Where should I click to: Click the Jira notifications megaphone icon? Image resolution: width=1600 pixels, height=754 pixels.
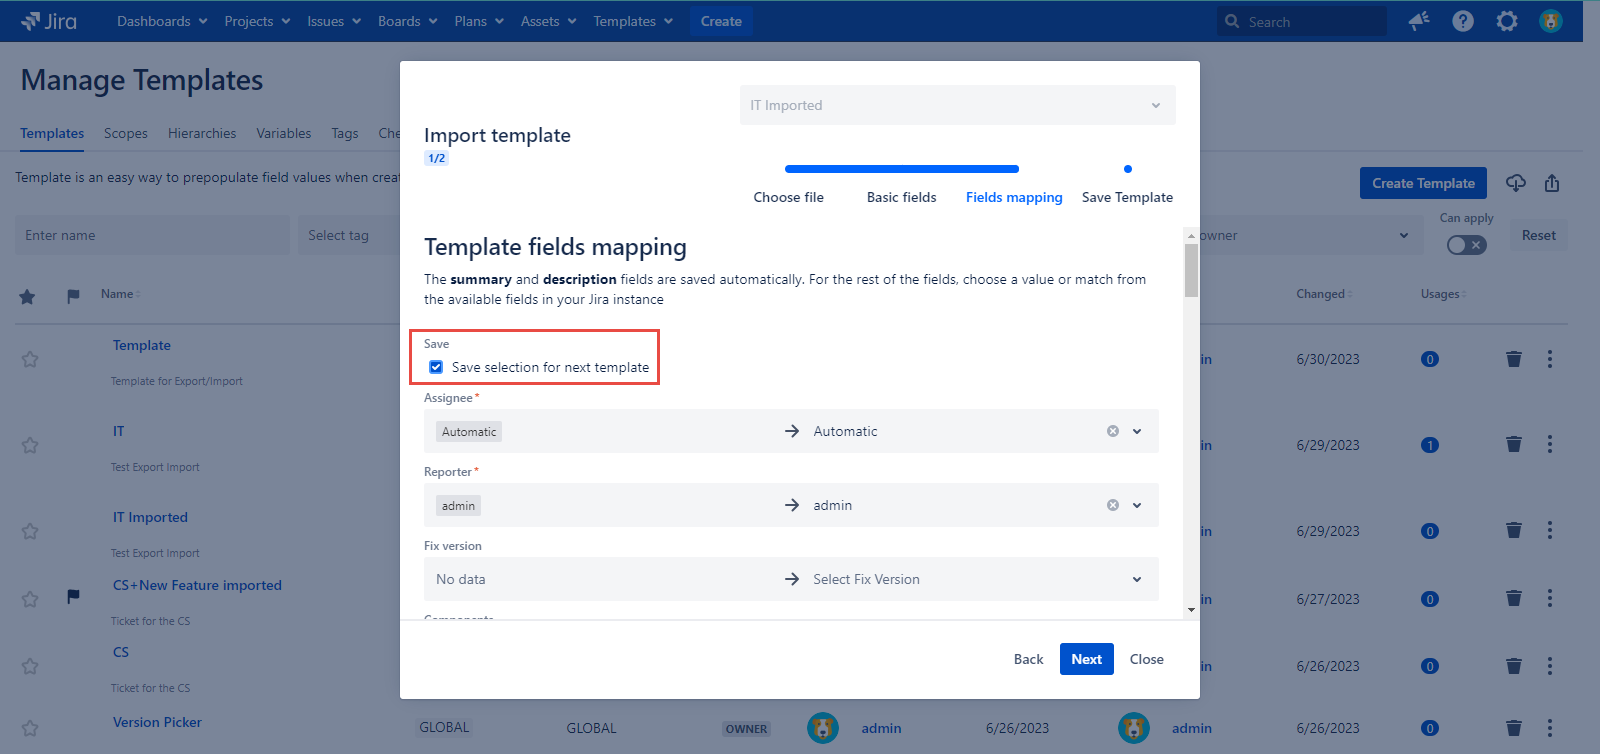[1419, 21]
